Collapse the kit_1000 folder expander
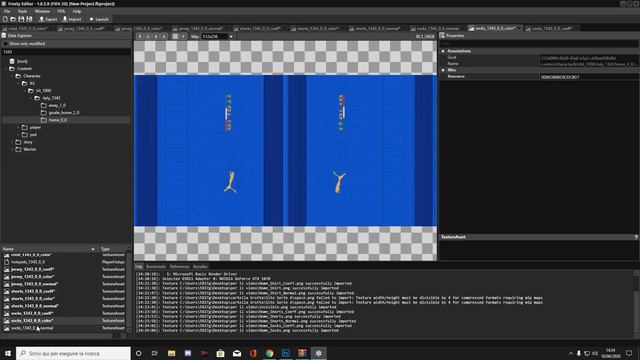The height and width of the screenshot is (360, 640). coord(25,91)
